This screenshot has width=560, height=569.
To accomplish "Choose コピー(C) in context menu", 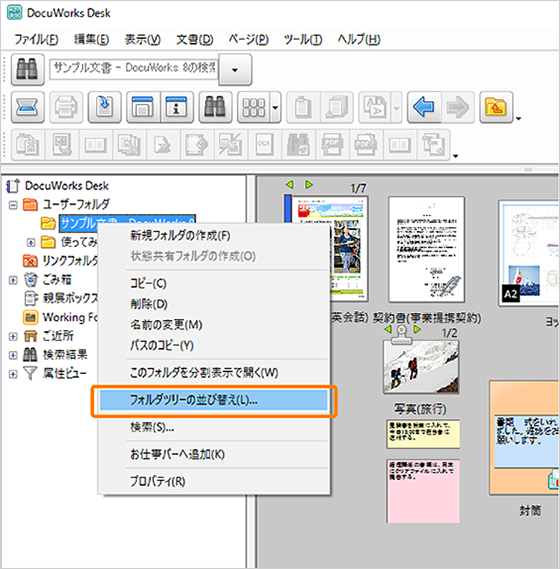I will 214,283.
